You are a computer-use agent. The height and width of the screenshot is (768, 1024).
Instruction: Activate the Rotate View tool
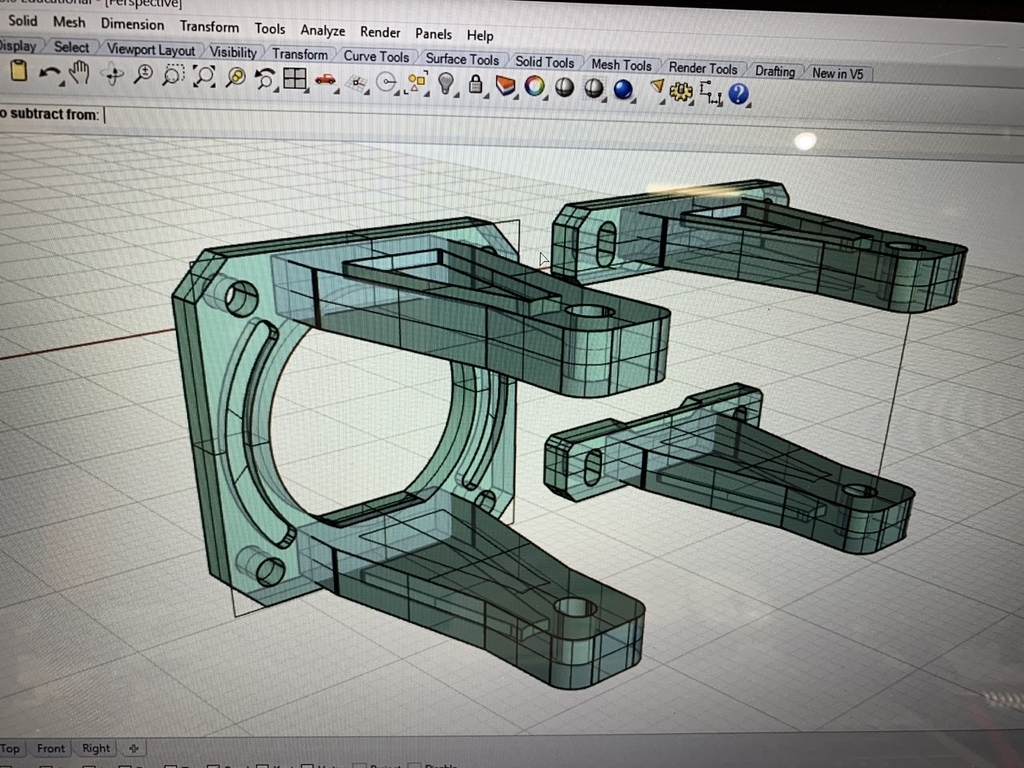[x=112, y=74]
